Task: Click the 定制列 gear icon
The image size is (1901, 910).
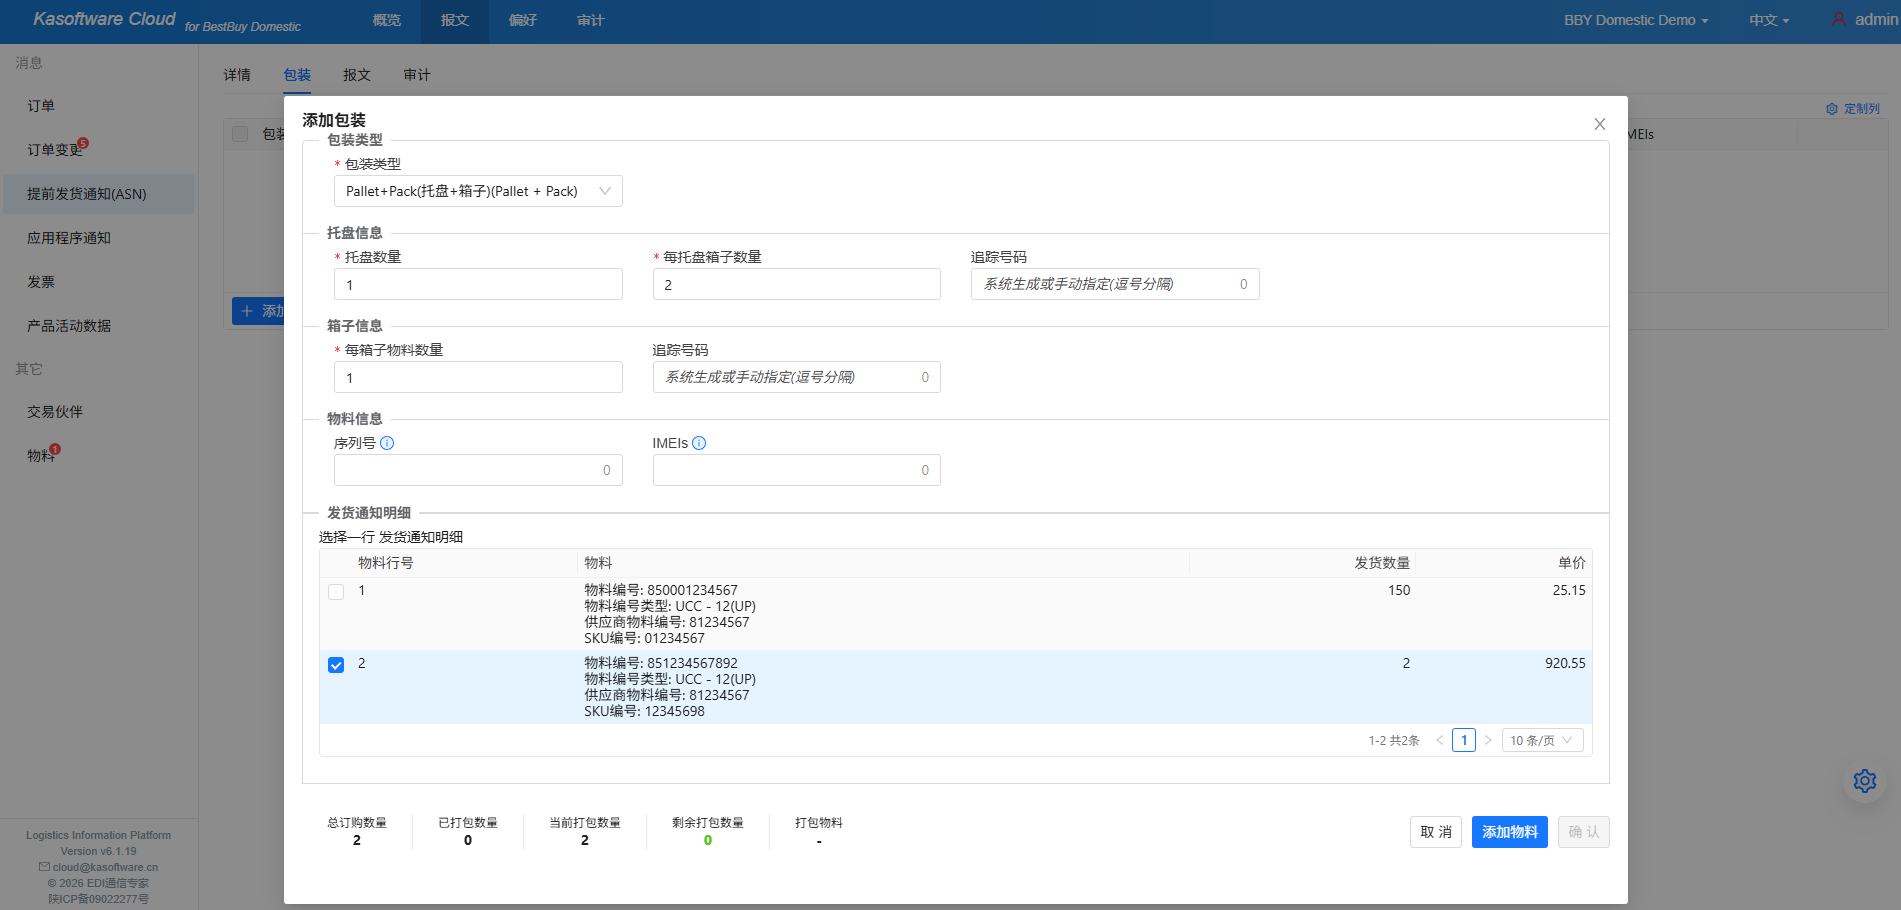Action: 1832,109
